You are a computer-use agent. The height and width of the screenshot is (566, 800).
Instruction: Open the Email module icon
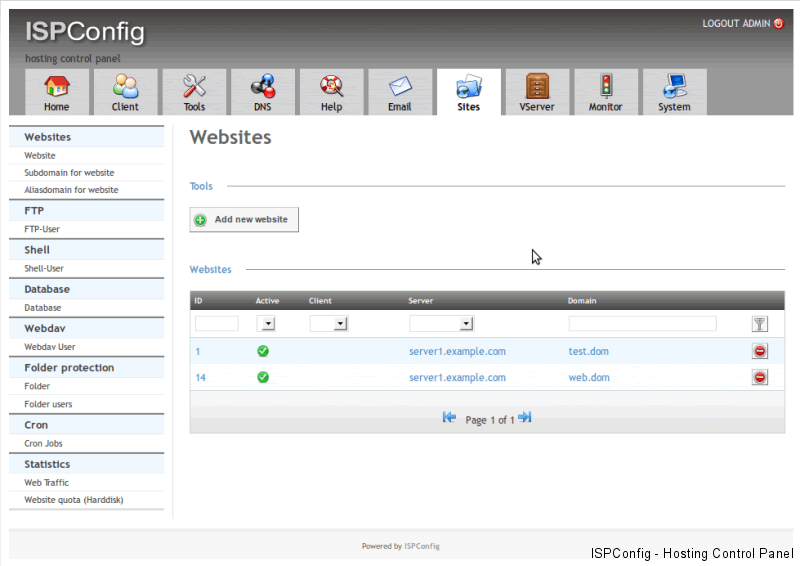tap(400, 86)
